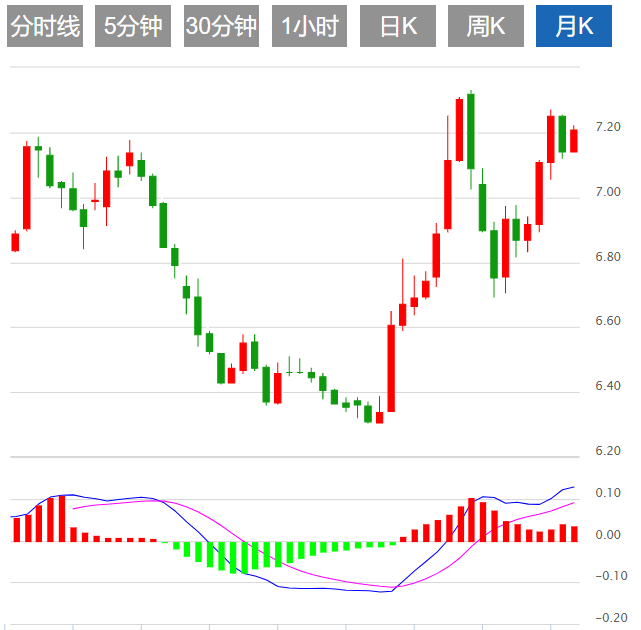Switch to the 分时线 tab
The width and height of the screenshot is (641, 630).
[x=44, y=27]
